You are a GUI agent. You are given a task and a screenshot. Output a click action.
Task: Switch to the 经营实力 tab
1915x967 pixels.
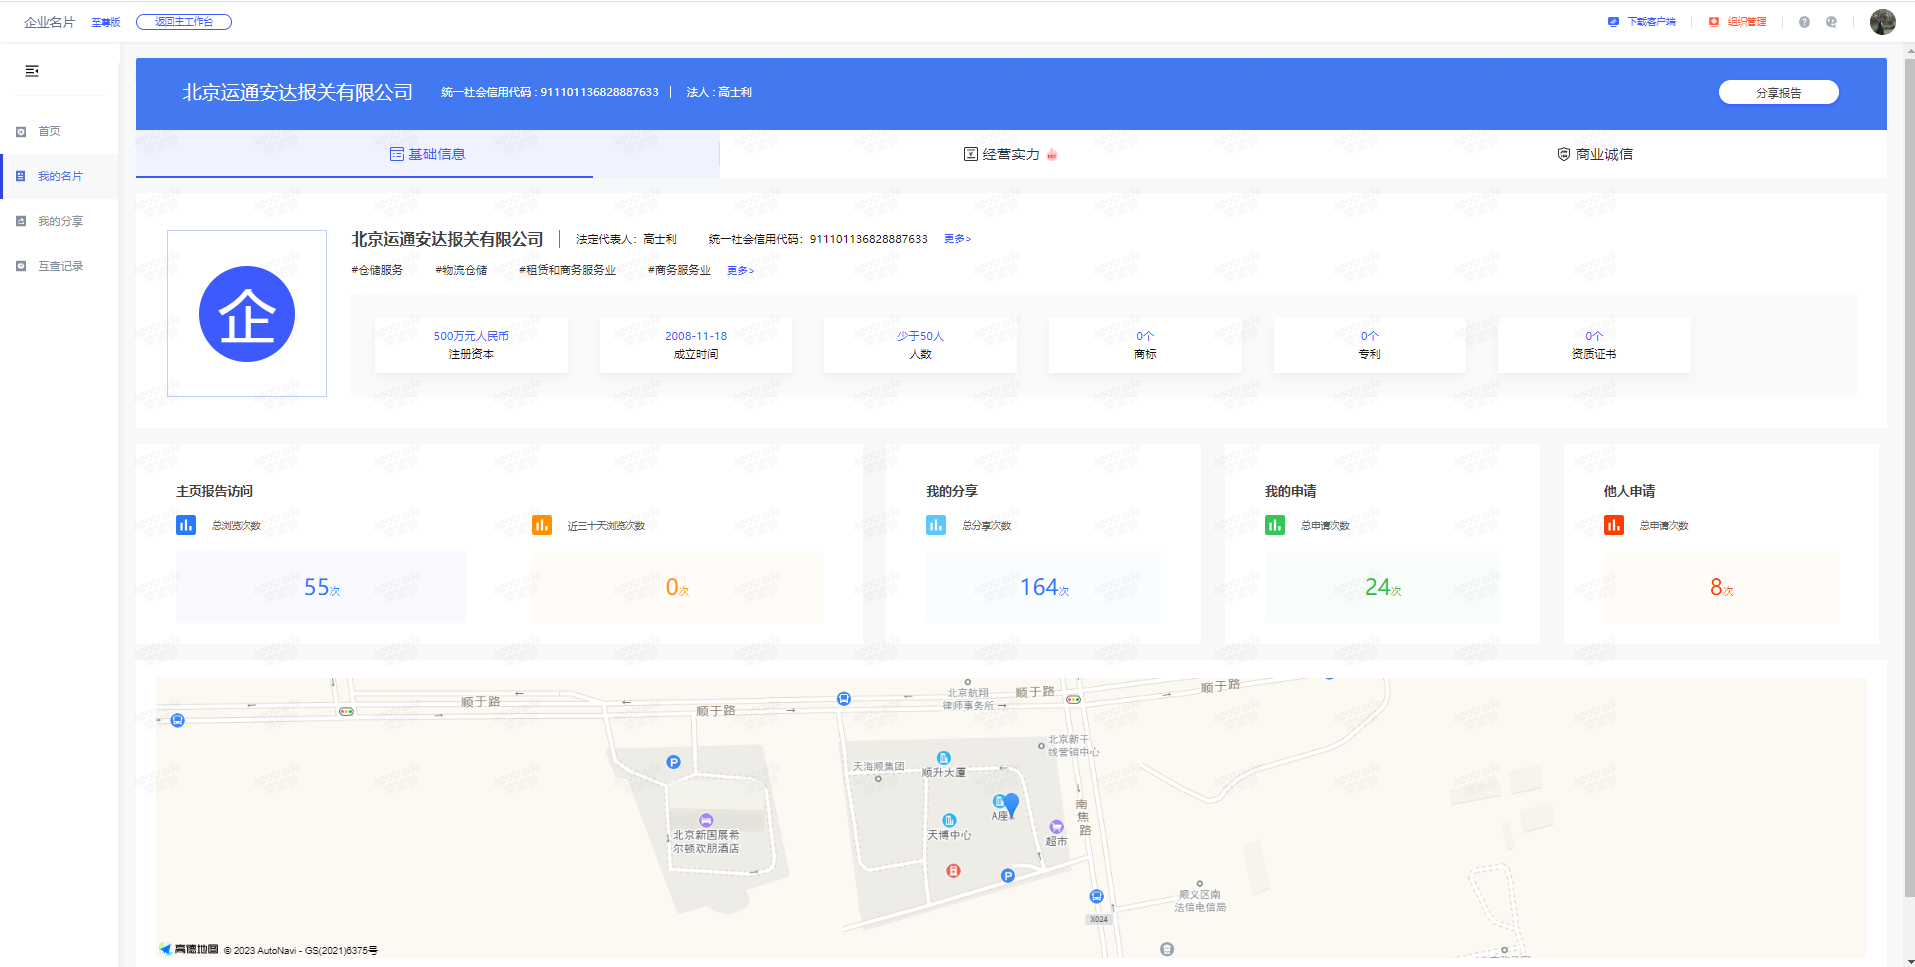(x=1011, y=154)
